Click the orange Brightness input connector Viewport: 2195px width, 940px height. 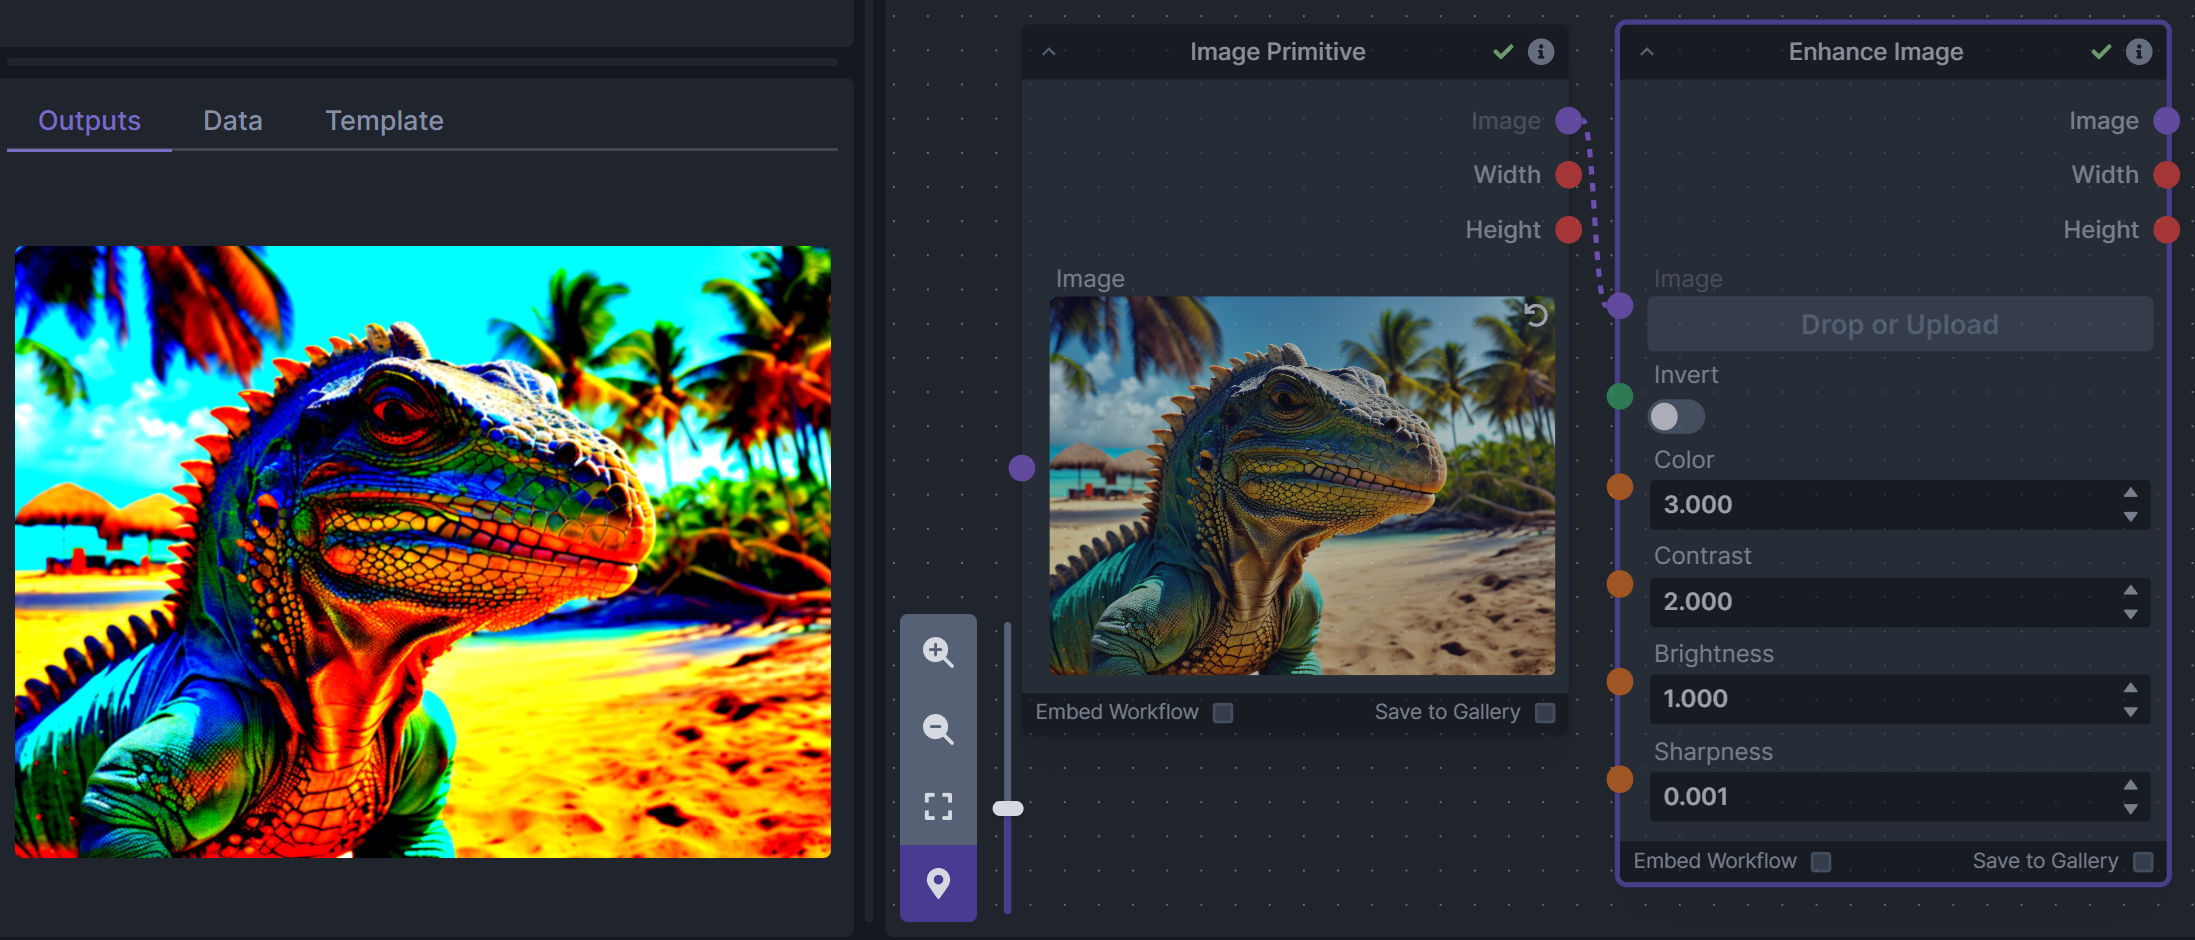pos(1620,682)
